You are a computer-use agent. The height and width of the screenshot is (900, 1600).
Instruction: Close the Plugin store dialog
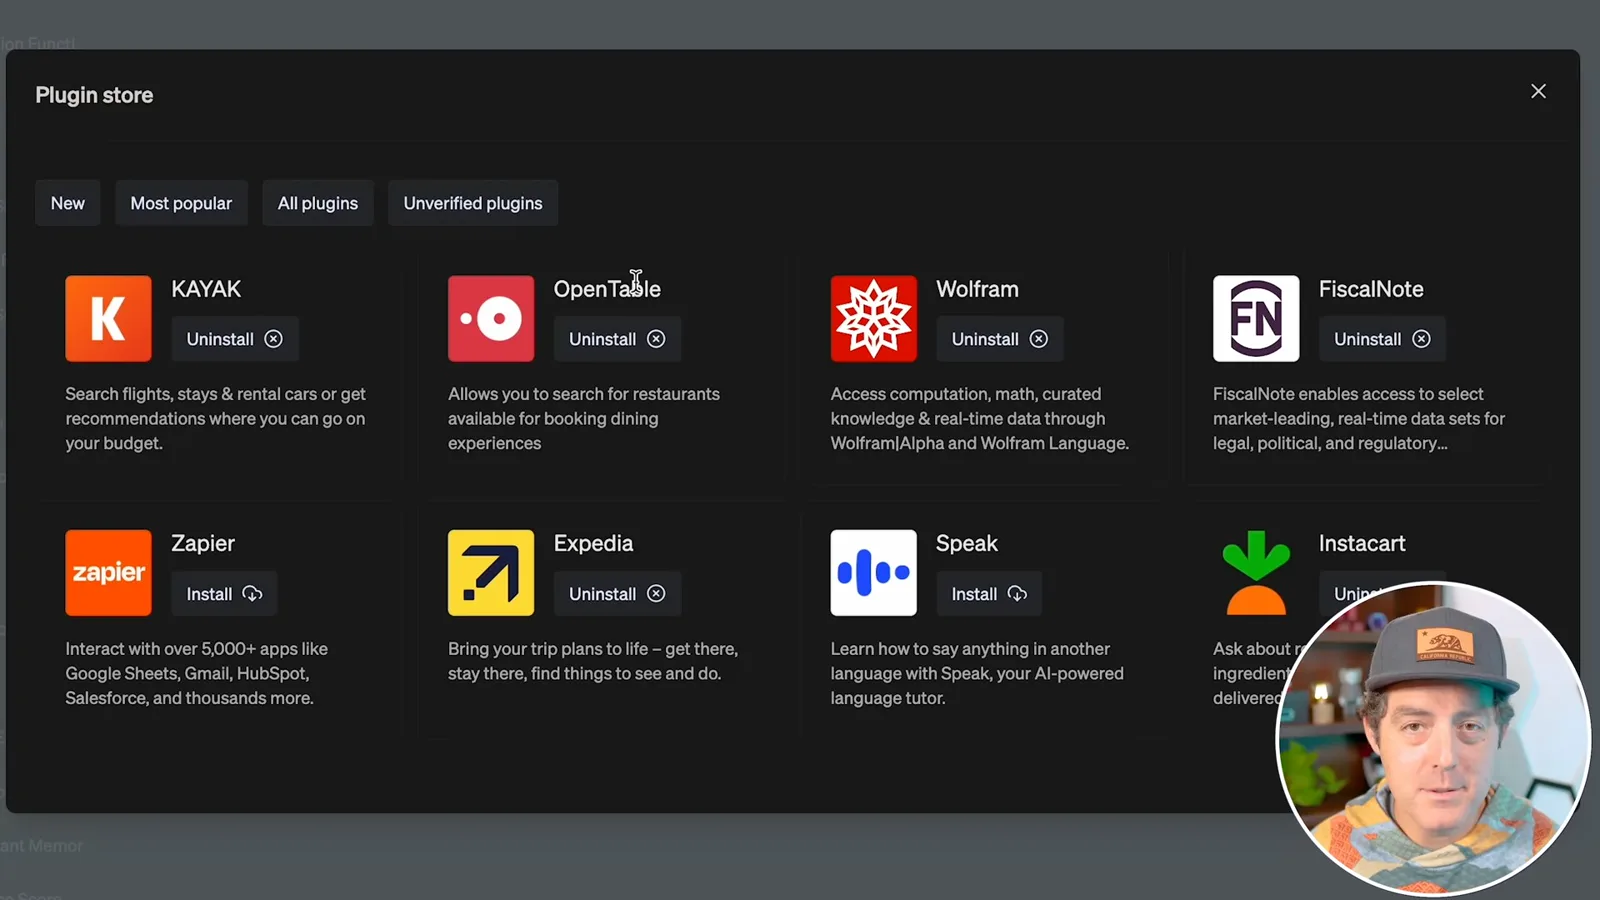(x=1538, y=91)
